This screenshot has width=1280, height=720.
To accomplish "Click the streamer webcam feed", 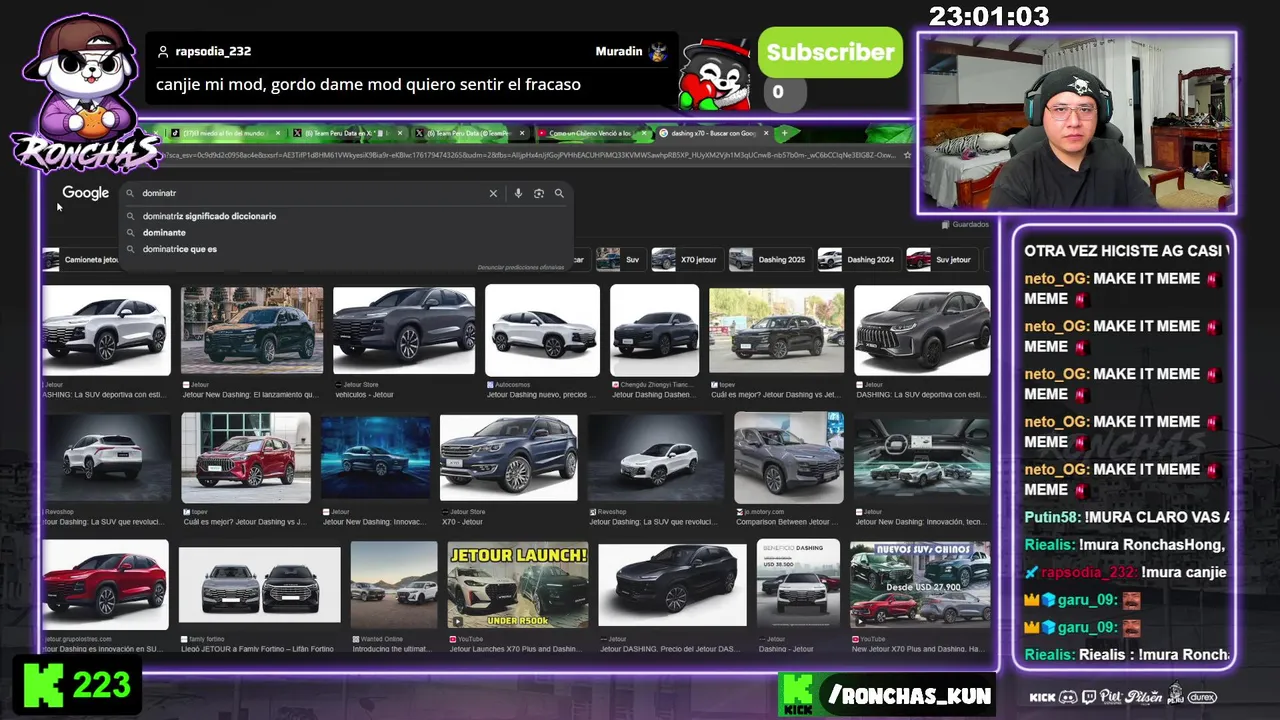I will click(1077, 123).
